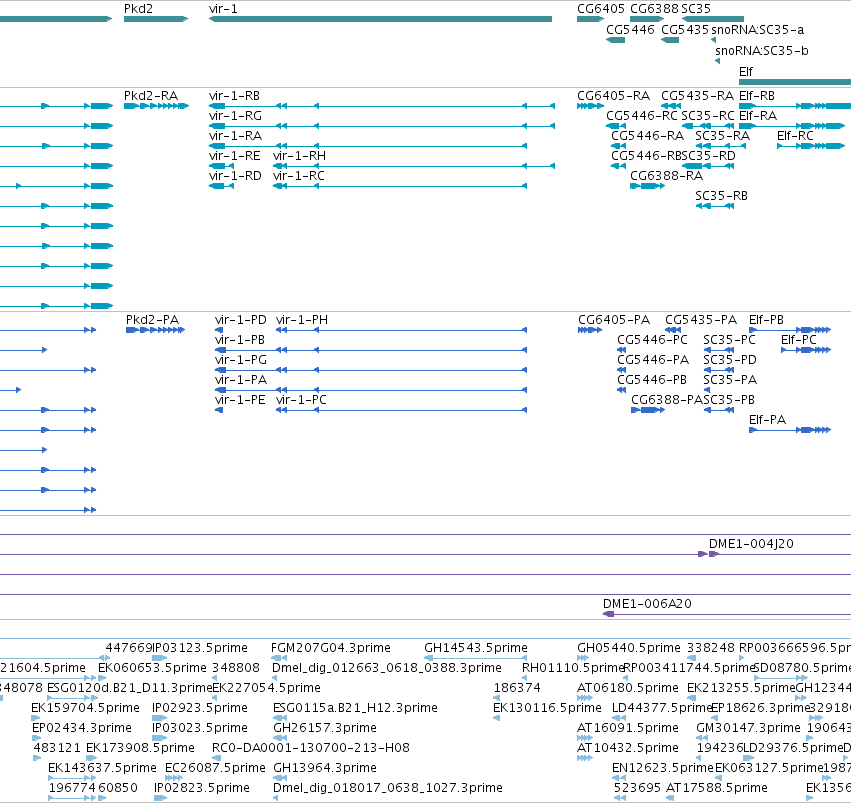Image resolution: width=851 pixels, height=803 pixels.
Task: Open EST label GH14543.5prime
Action: [x=476, y=648]
